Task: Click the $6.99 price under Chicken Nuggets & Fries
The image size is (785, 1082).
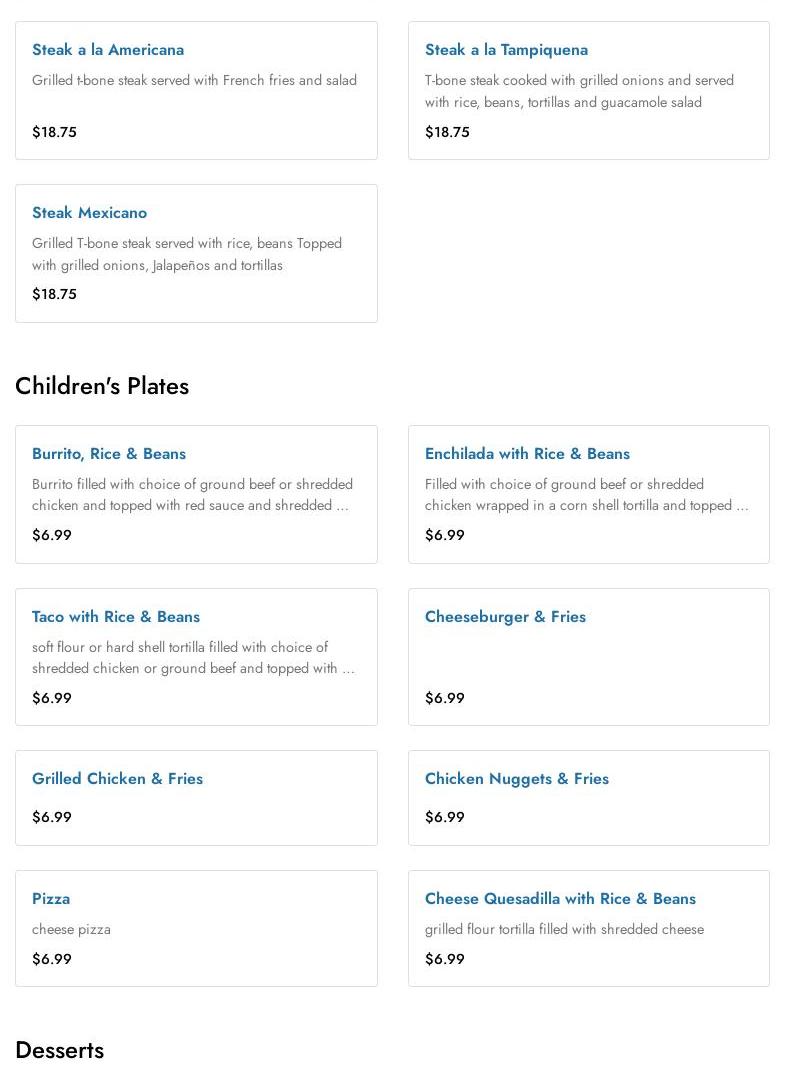Action: click(x=445, y=817)
